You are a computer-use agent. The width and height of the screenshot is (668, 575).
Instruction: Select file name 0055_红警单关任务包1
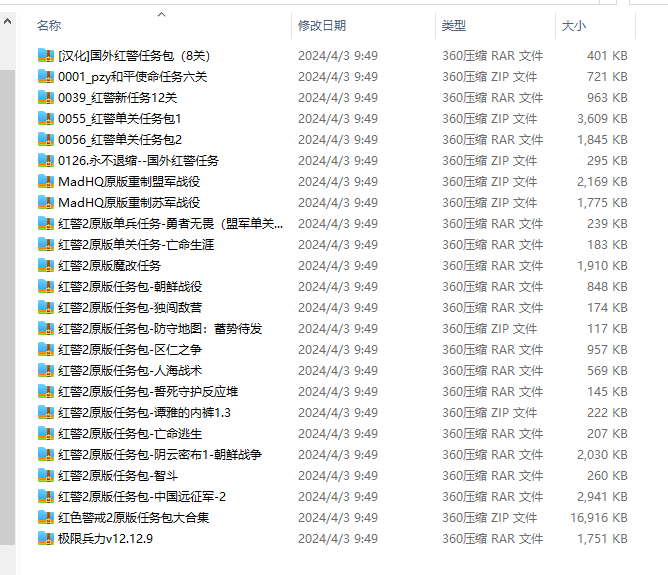120,118
